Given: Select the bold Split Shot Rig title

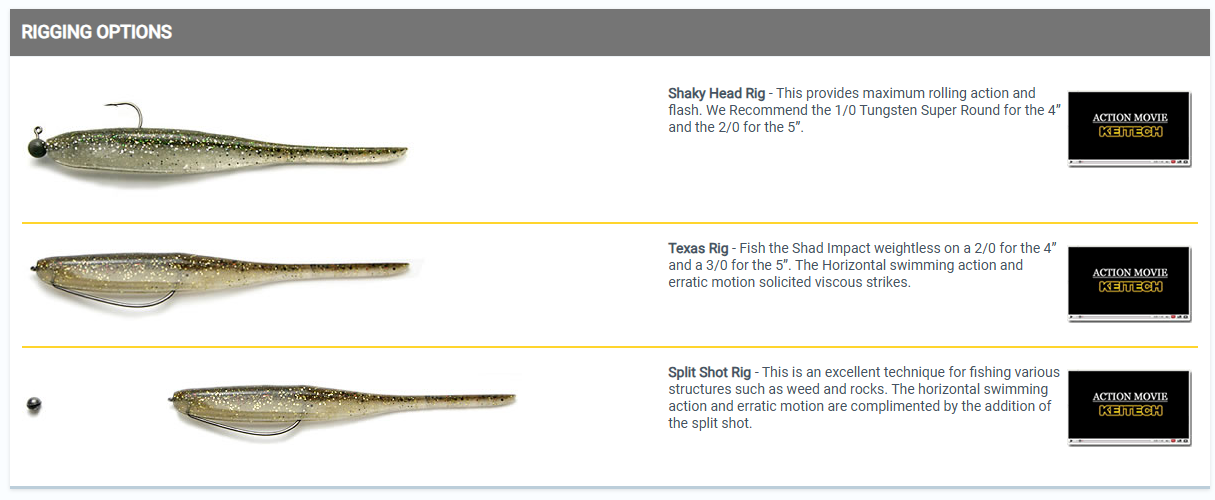Looking at the screenshot, I should pyautogui.click(x=711, y=372).
